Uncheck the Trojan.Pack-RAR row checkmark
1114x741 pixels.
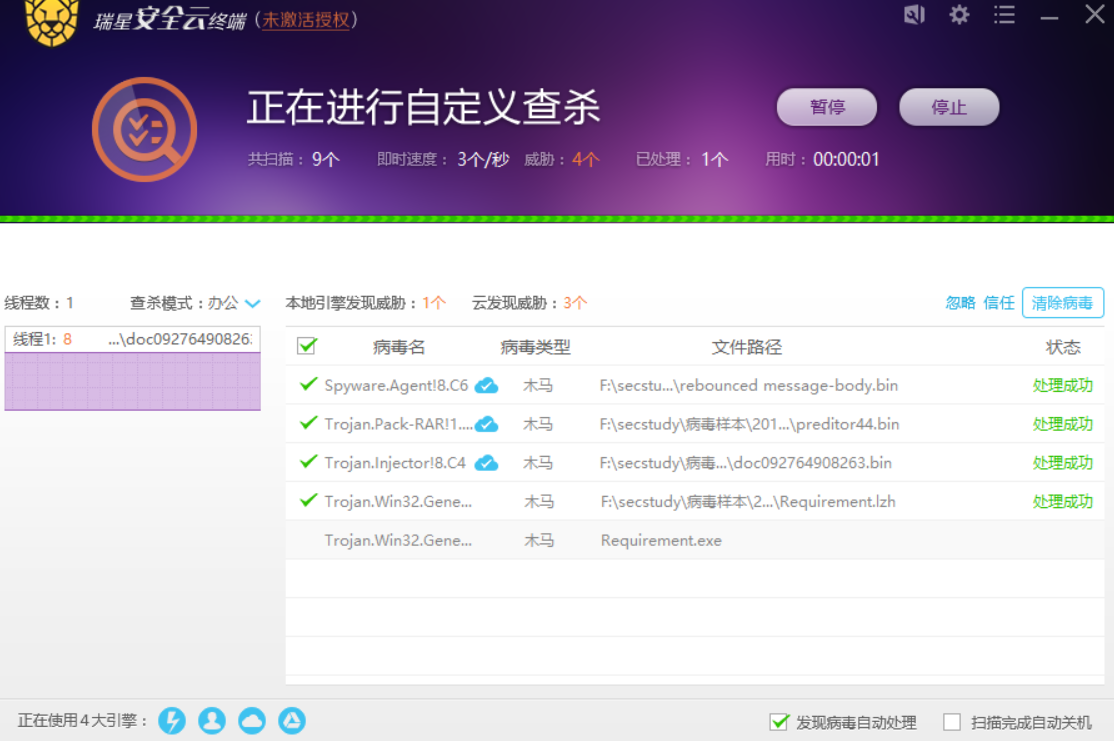pos(308,423)
